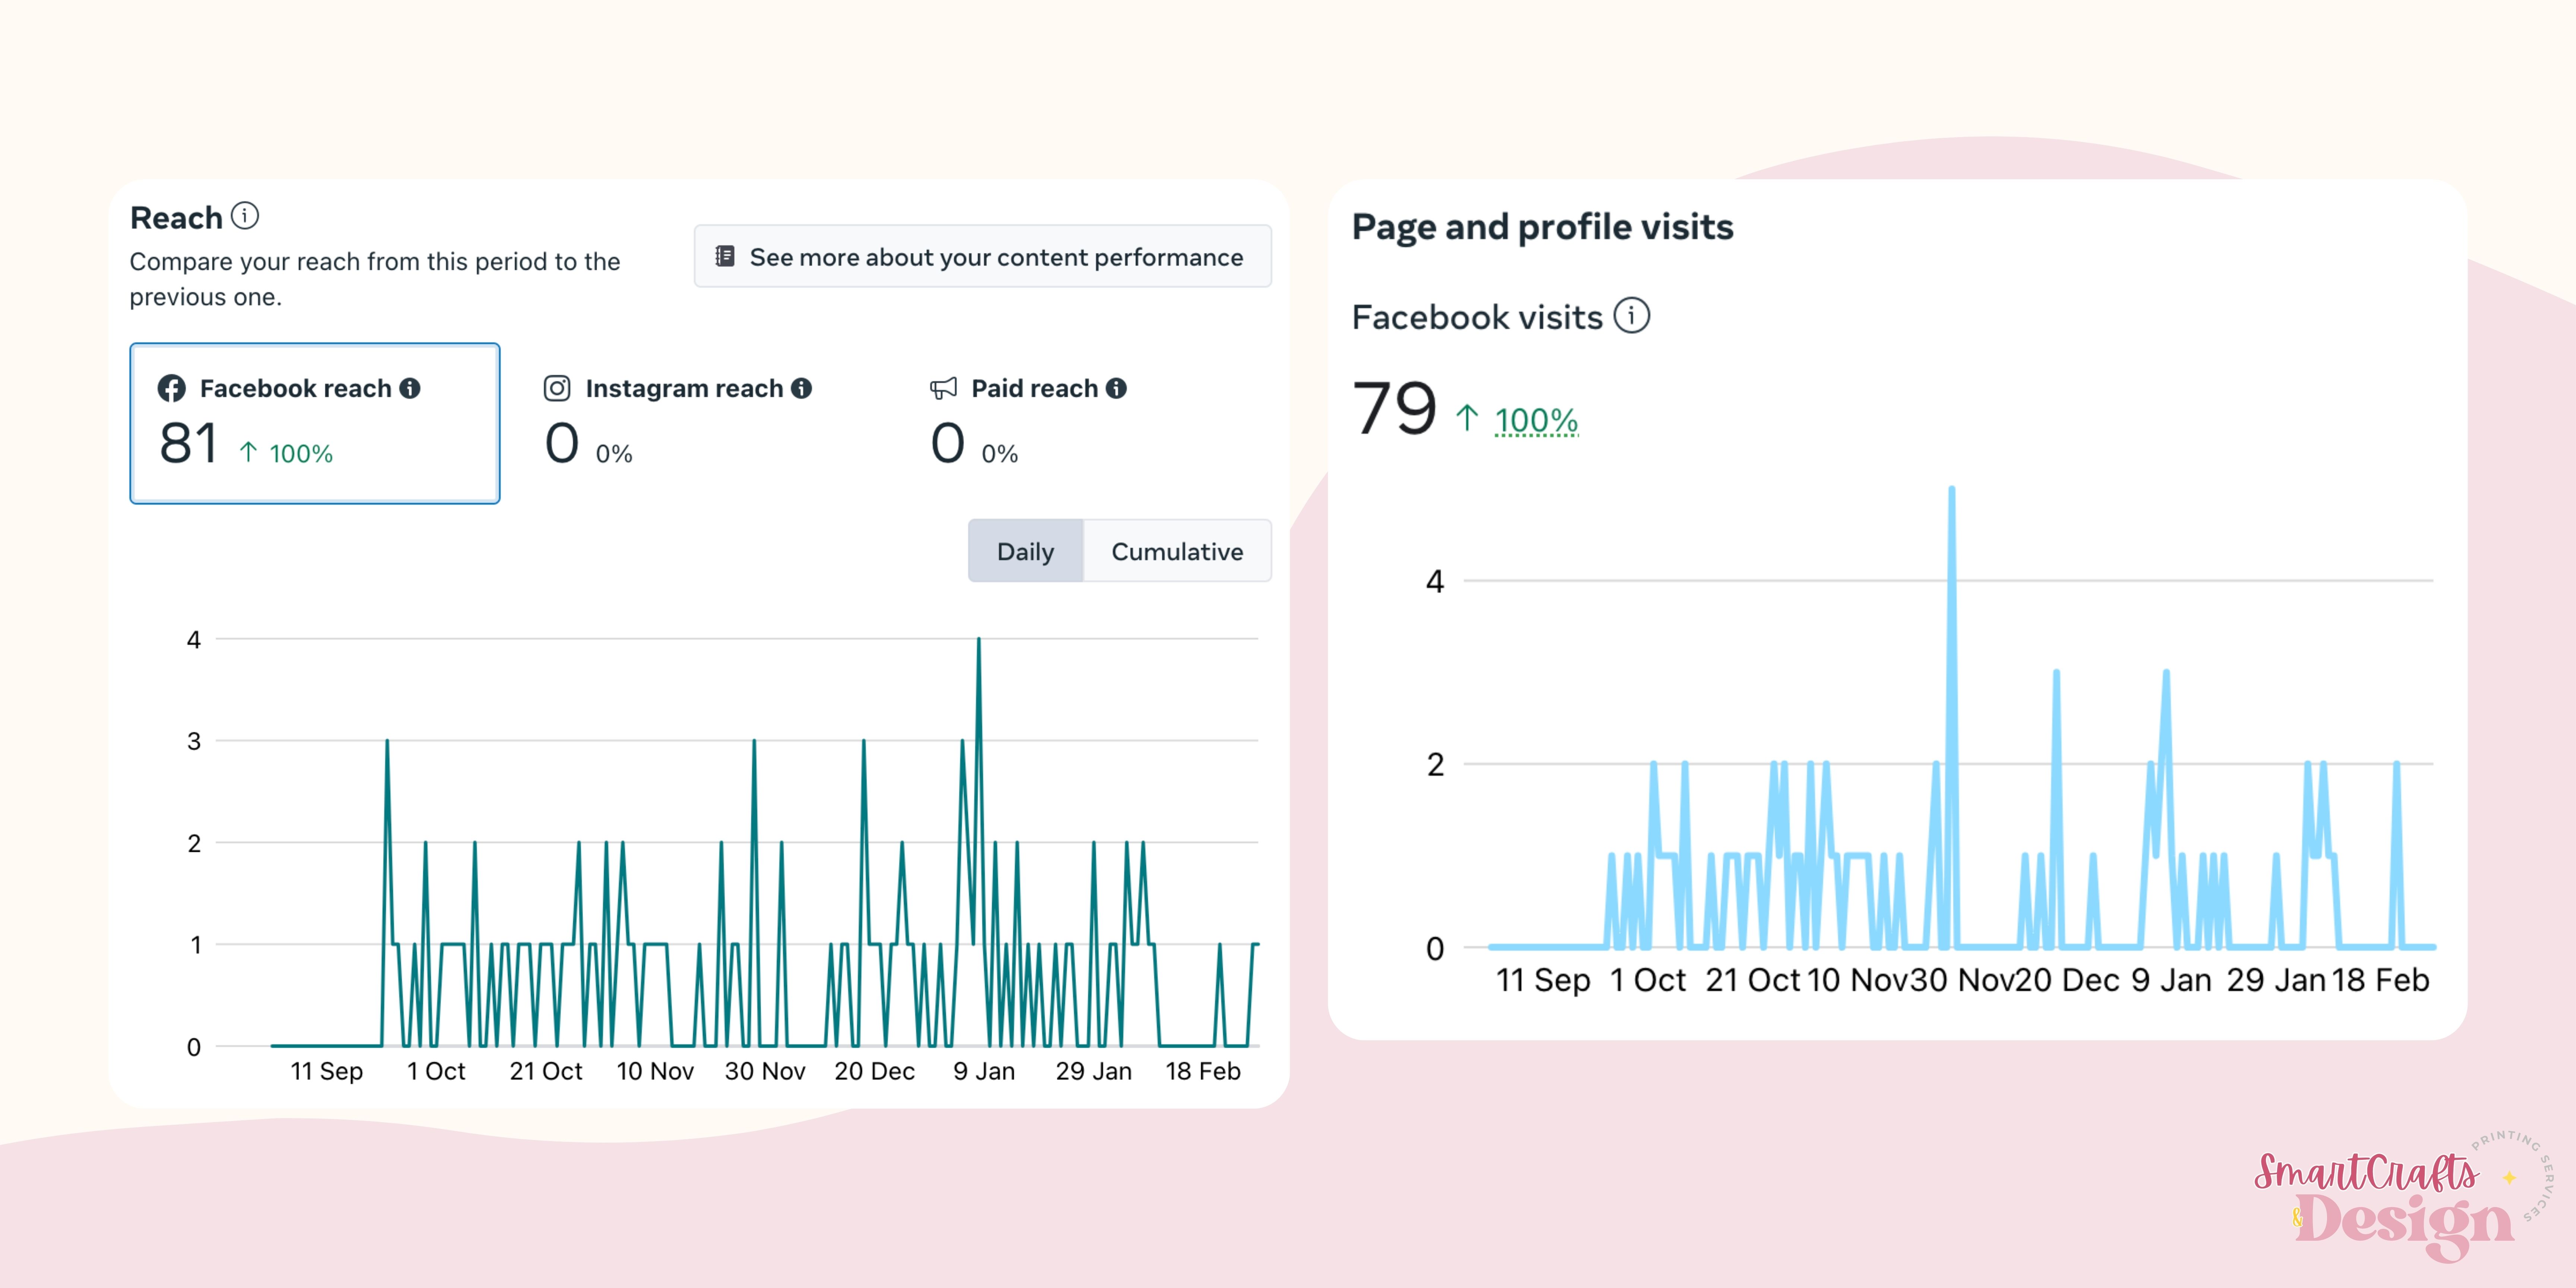Viewport: 2576px width, 1288px height.
Task: Click the info icon next to Reach
Action: pyautogui.click(x=245, y=216)
